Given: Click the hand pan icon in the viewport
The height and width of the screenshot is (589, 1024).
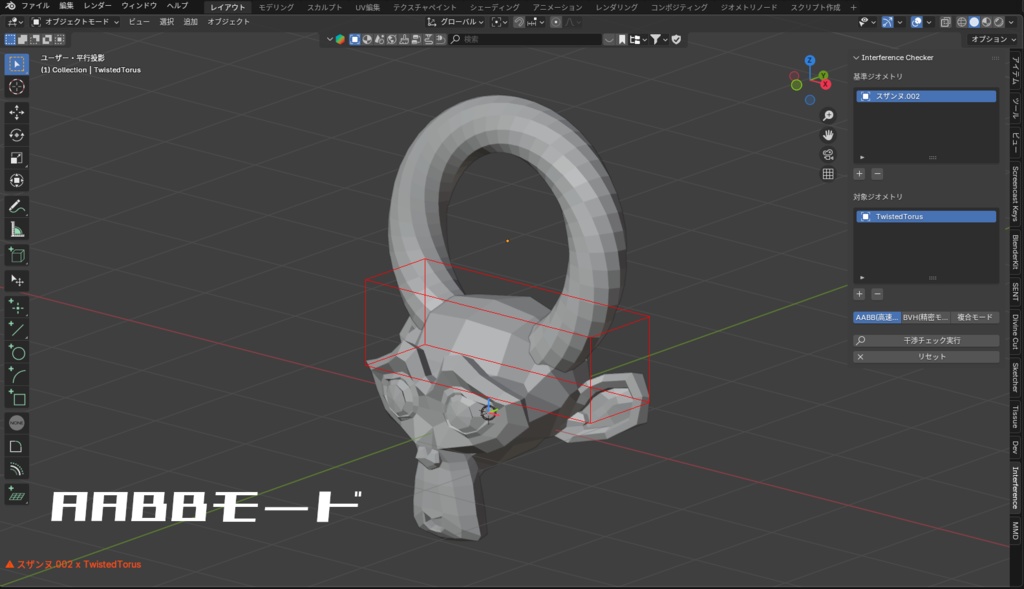Looking at the screenshot, I should click(x=828, y=135).
